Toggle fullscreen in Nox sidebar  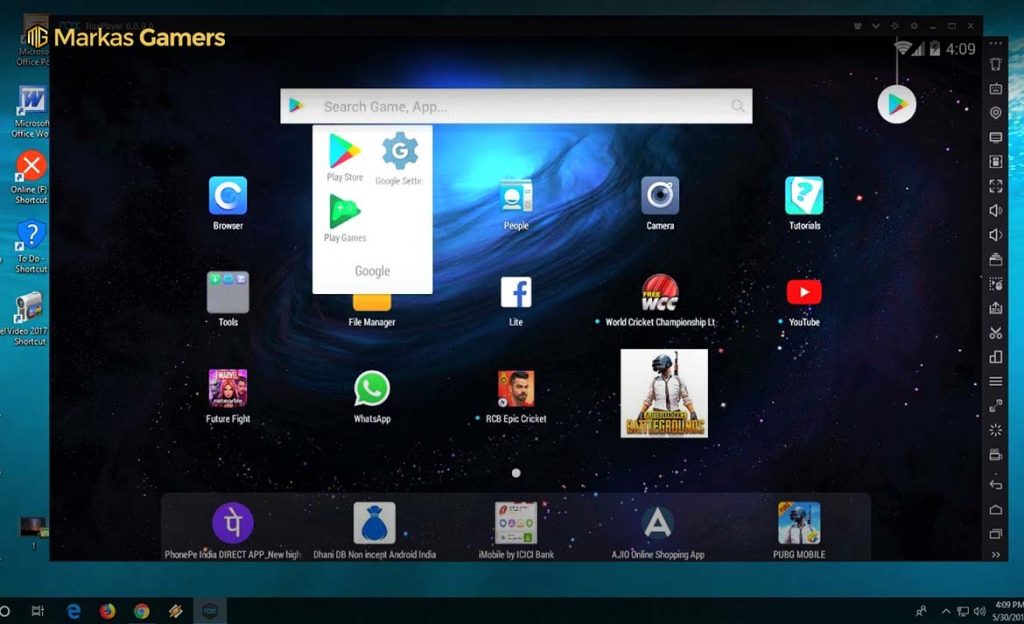point(995,186)
